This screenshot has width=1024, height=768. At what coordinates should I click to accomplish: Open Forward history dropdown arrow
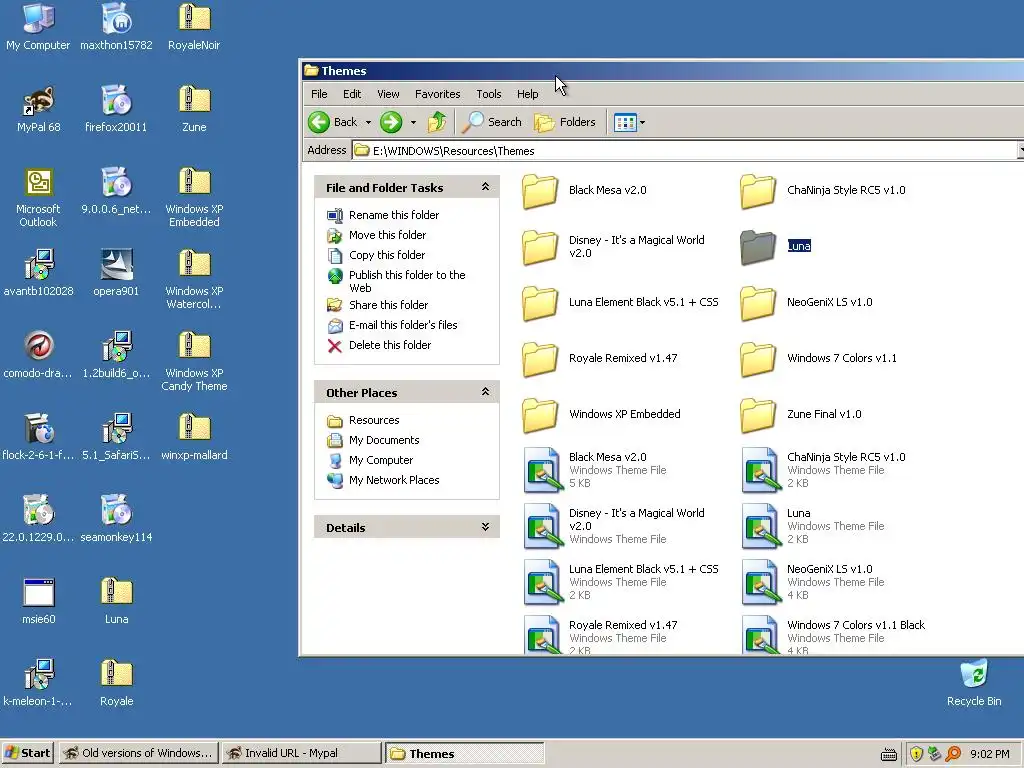(x=413, y=122)
